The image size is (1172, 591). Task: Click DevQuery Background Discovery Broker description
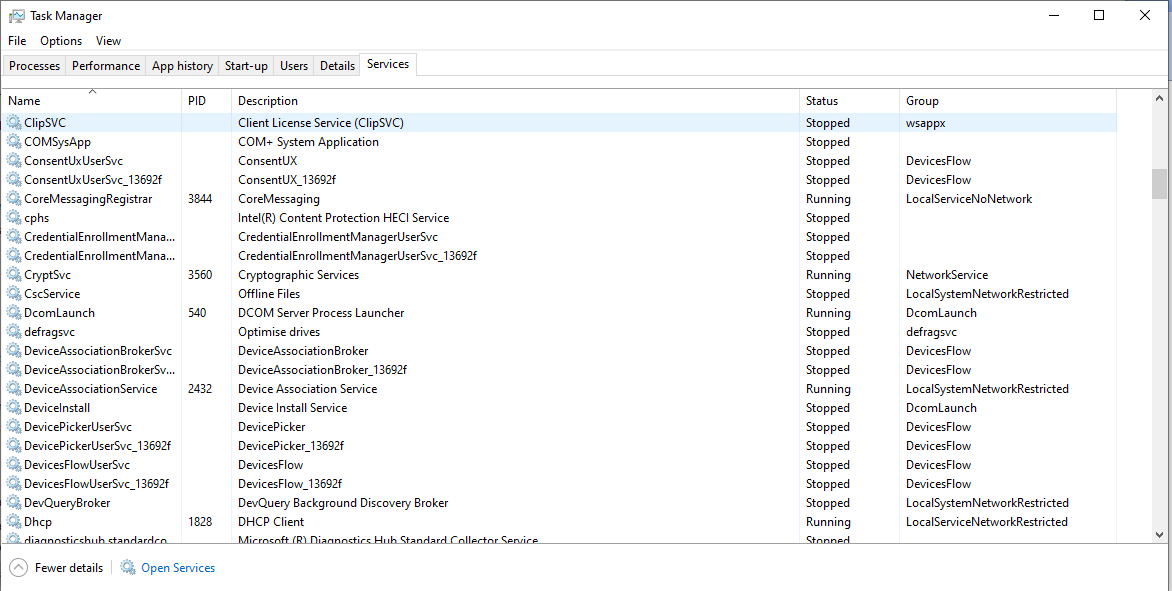pos(343,503)
